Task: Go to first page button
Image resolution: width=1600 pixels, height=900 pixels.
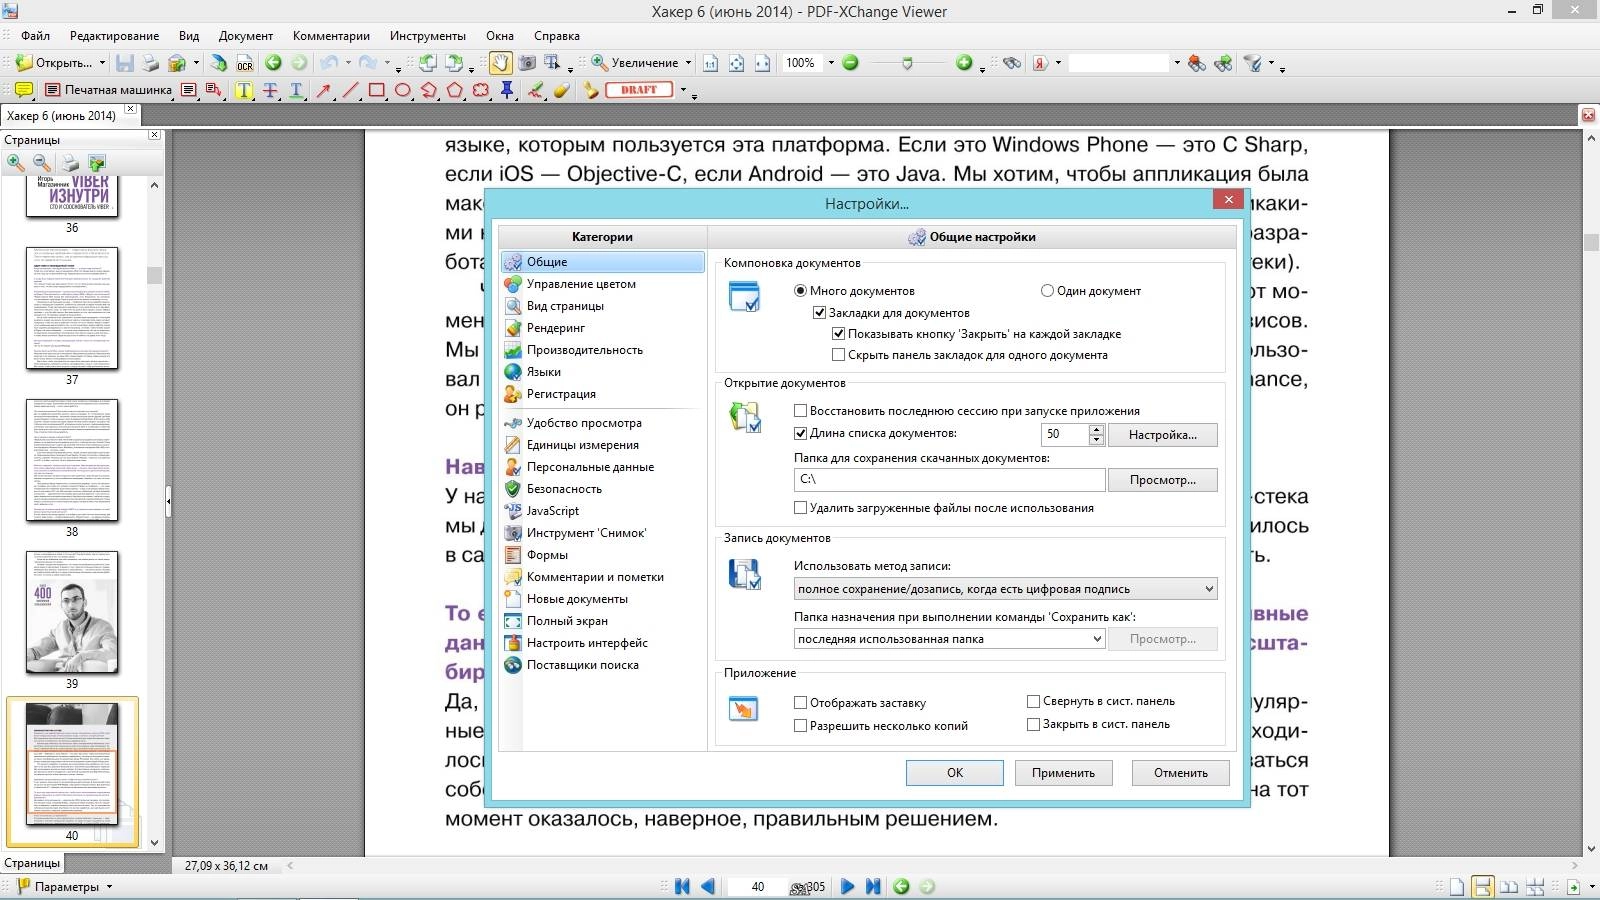Action: [682, 886]
